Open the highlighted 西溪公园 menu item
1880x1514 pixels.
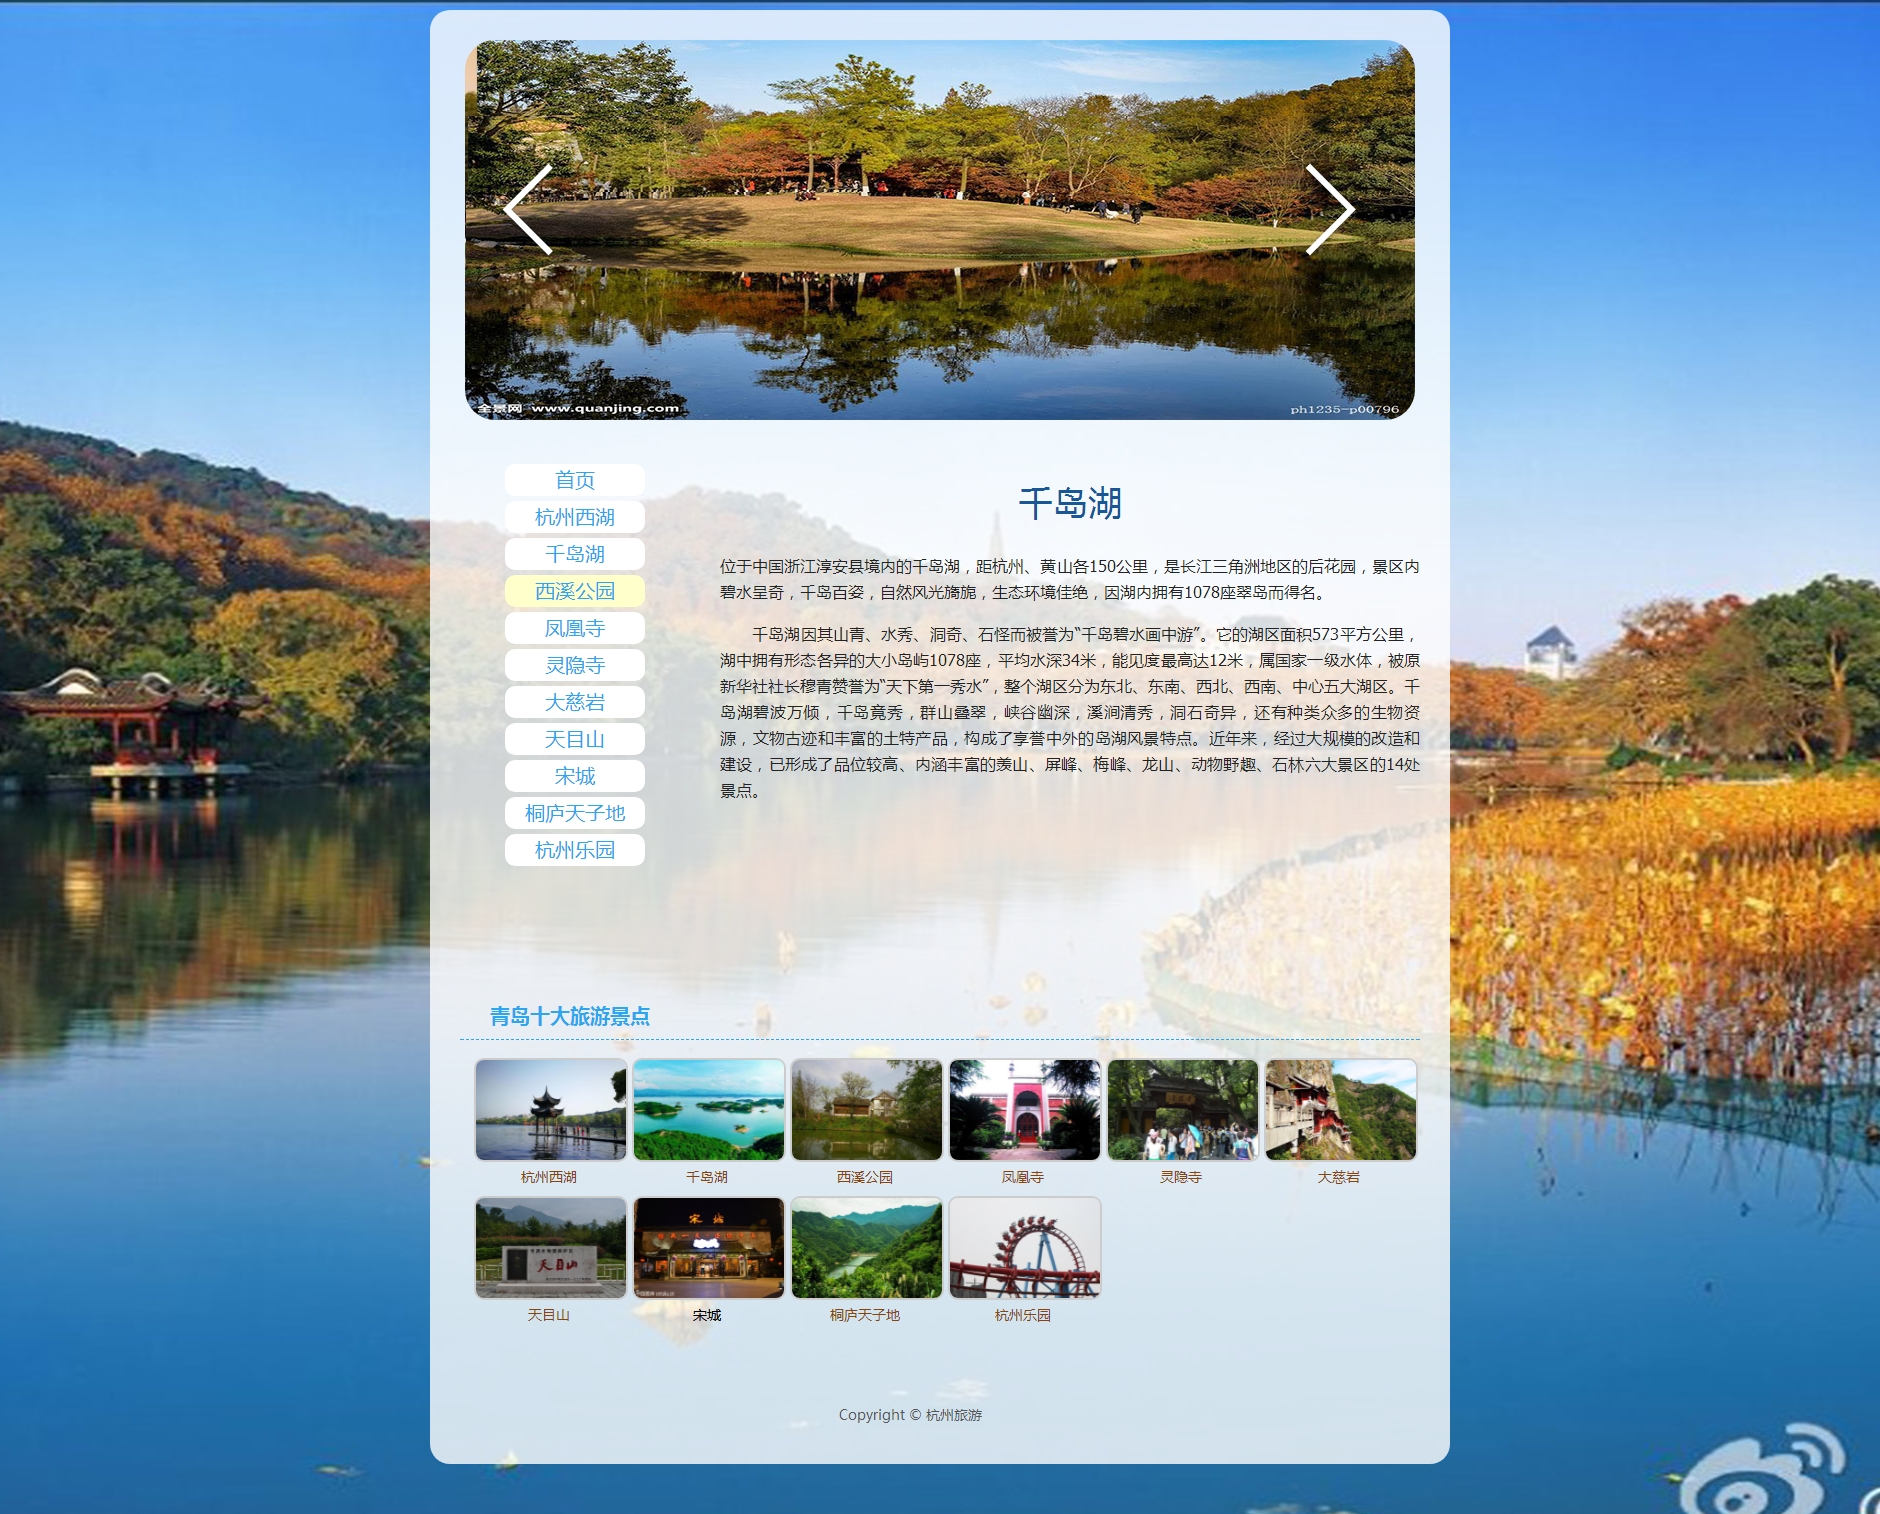pyautogui.click(x=574, y=591)
